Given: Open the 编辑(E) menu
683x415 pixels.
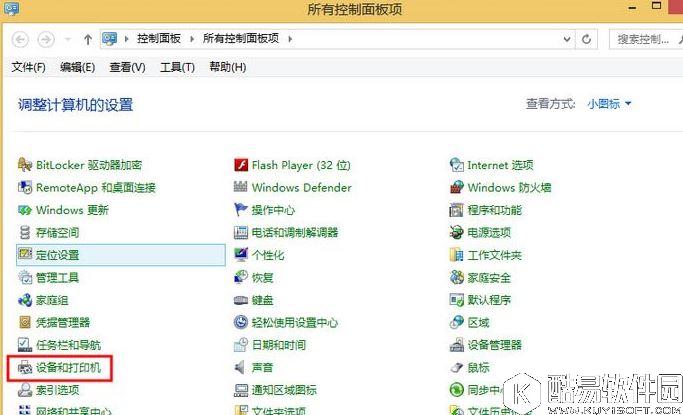Looking at the screenshot, I should [78, 67].
